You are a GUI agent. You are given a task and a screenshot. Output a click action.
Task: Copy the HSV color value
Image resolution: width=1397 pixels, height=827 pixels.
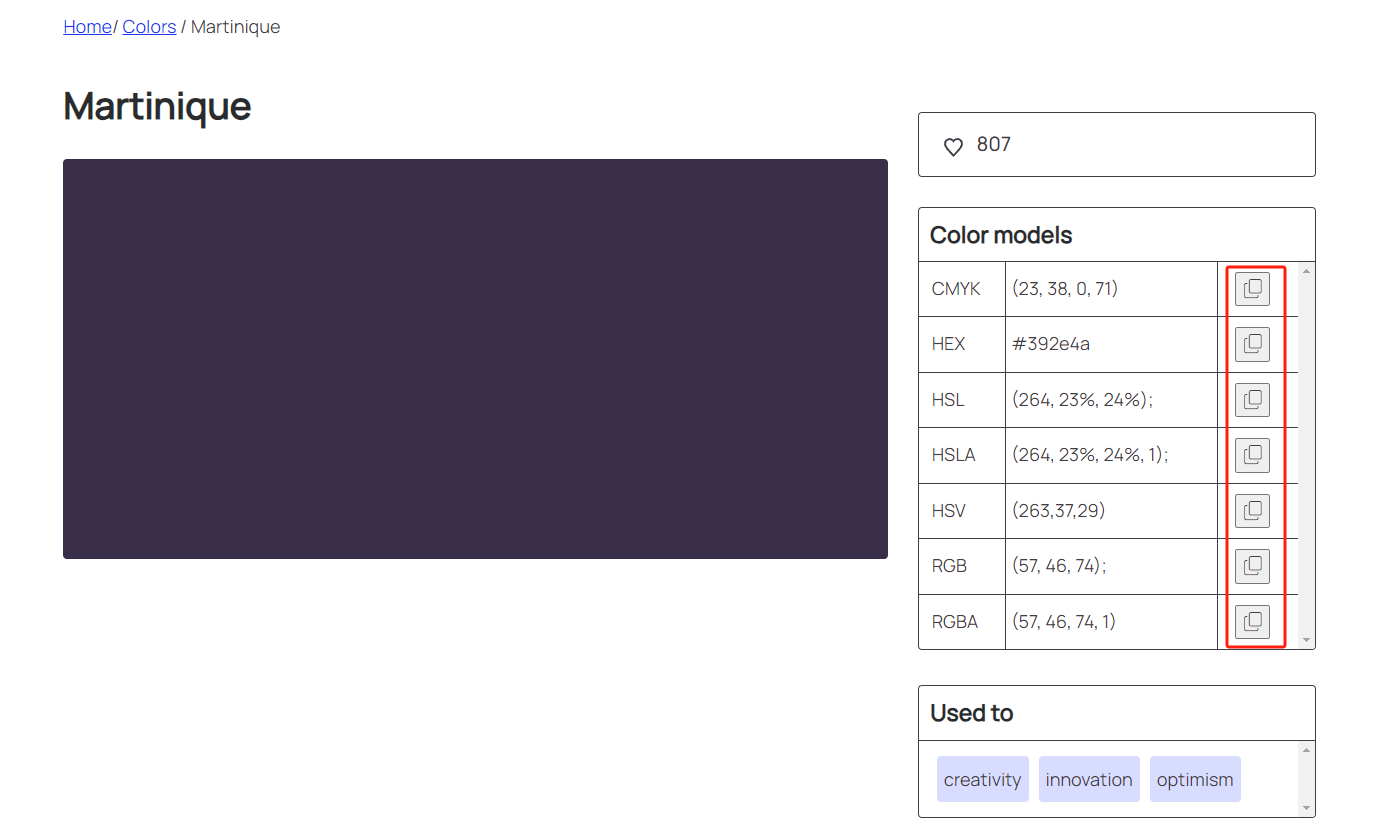click(1252, 511)
